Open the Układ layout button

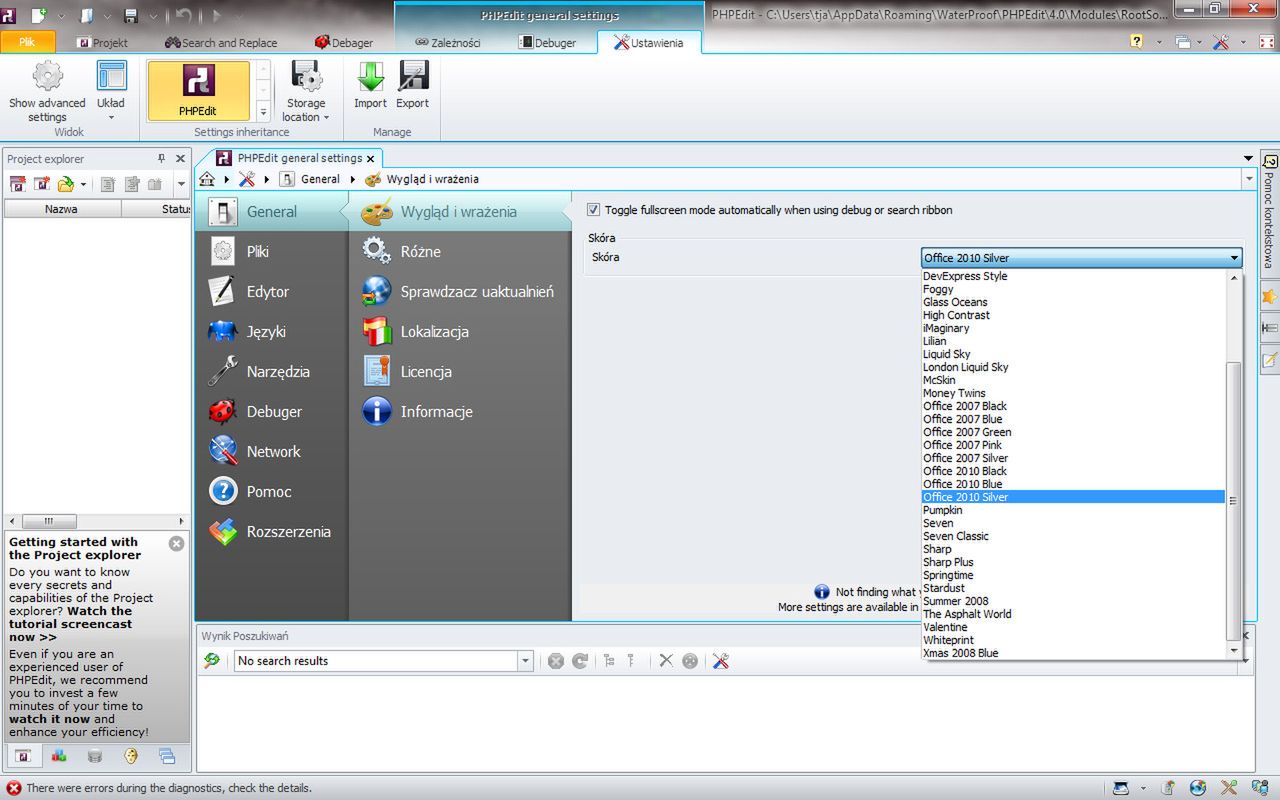(x=111, y=92)
